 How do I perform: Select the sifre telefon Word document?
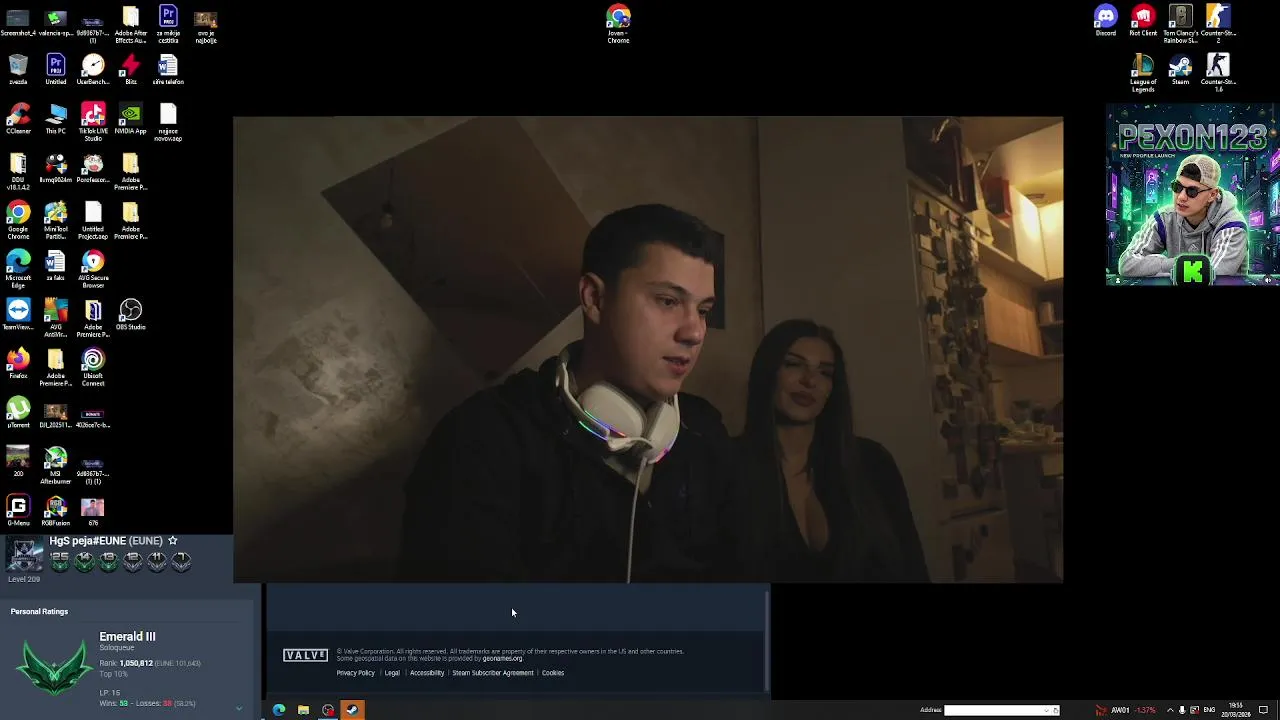[x=168, y=69]
